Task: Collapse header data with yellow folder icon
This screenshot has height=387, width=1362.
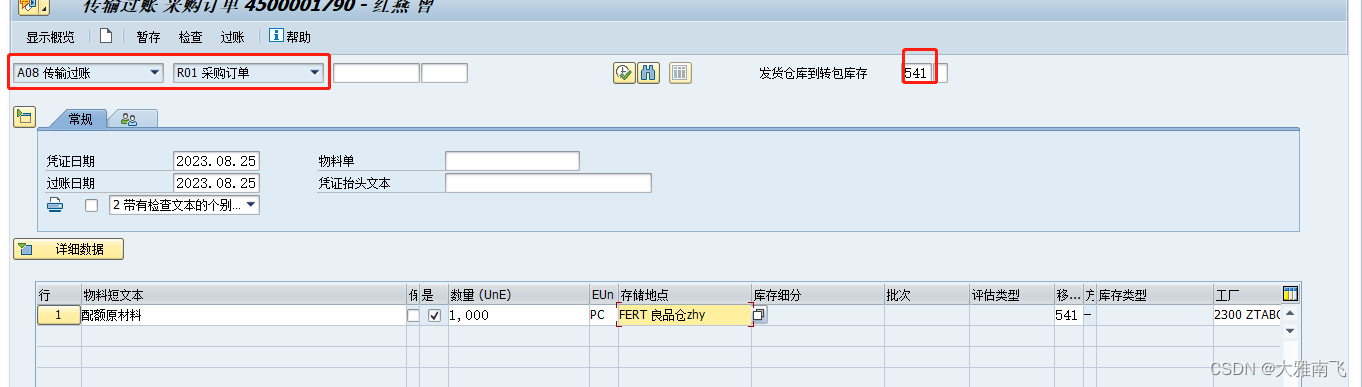Action: click(x=24, y=117)
